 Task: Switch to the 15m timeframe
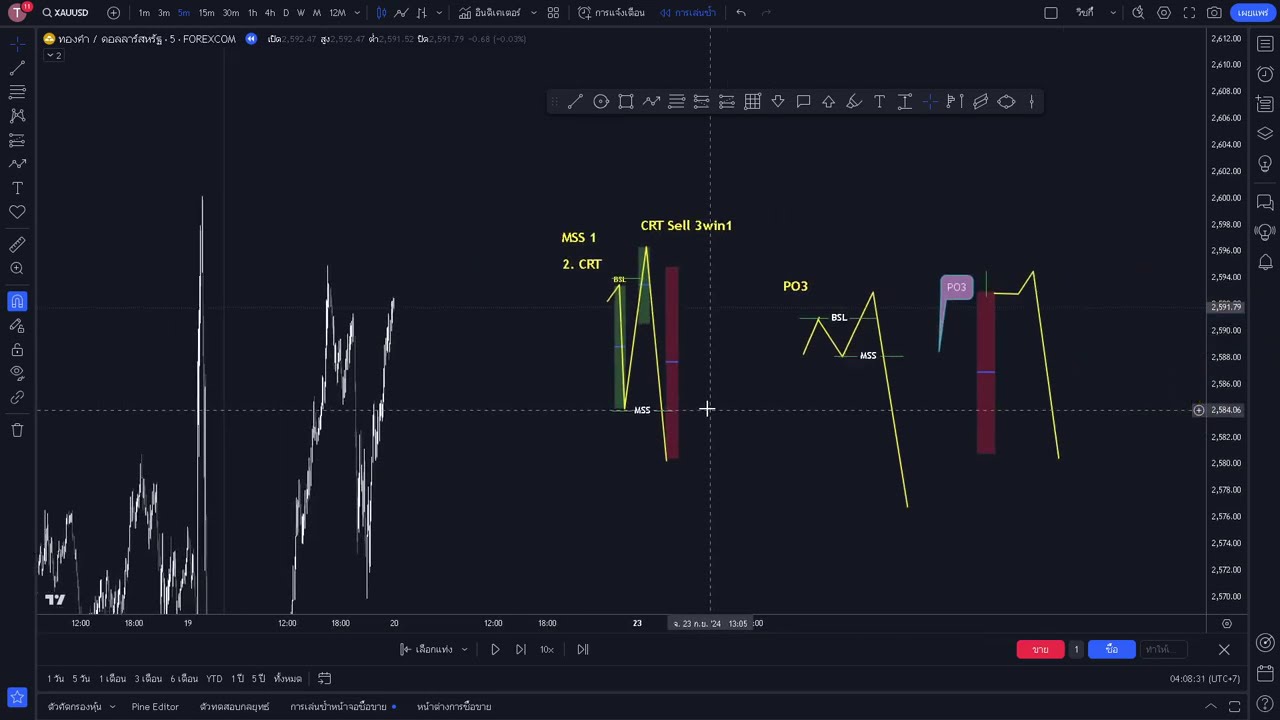(x=206, y=13)
